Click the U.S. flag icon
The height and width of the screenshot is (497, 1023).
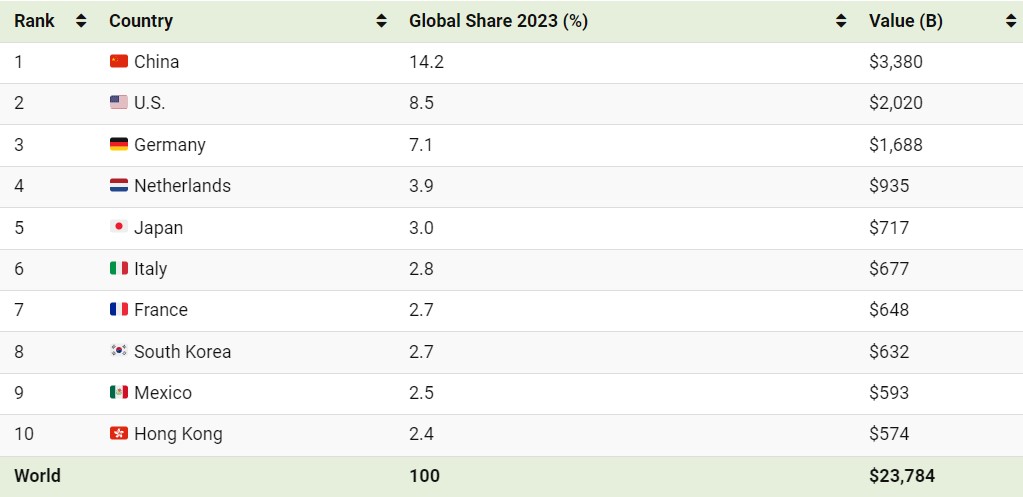click(x=119, y=102)
